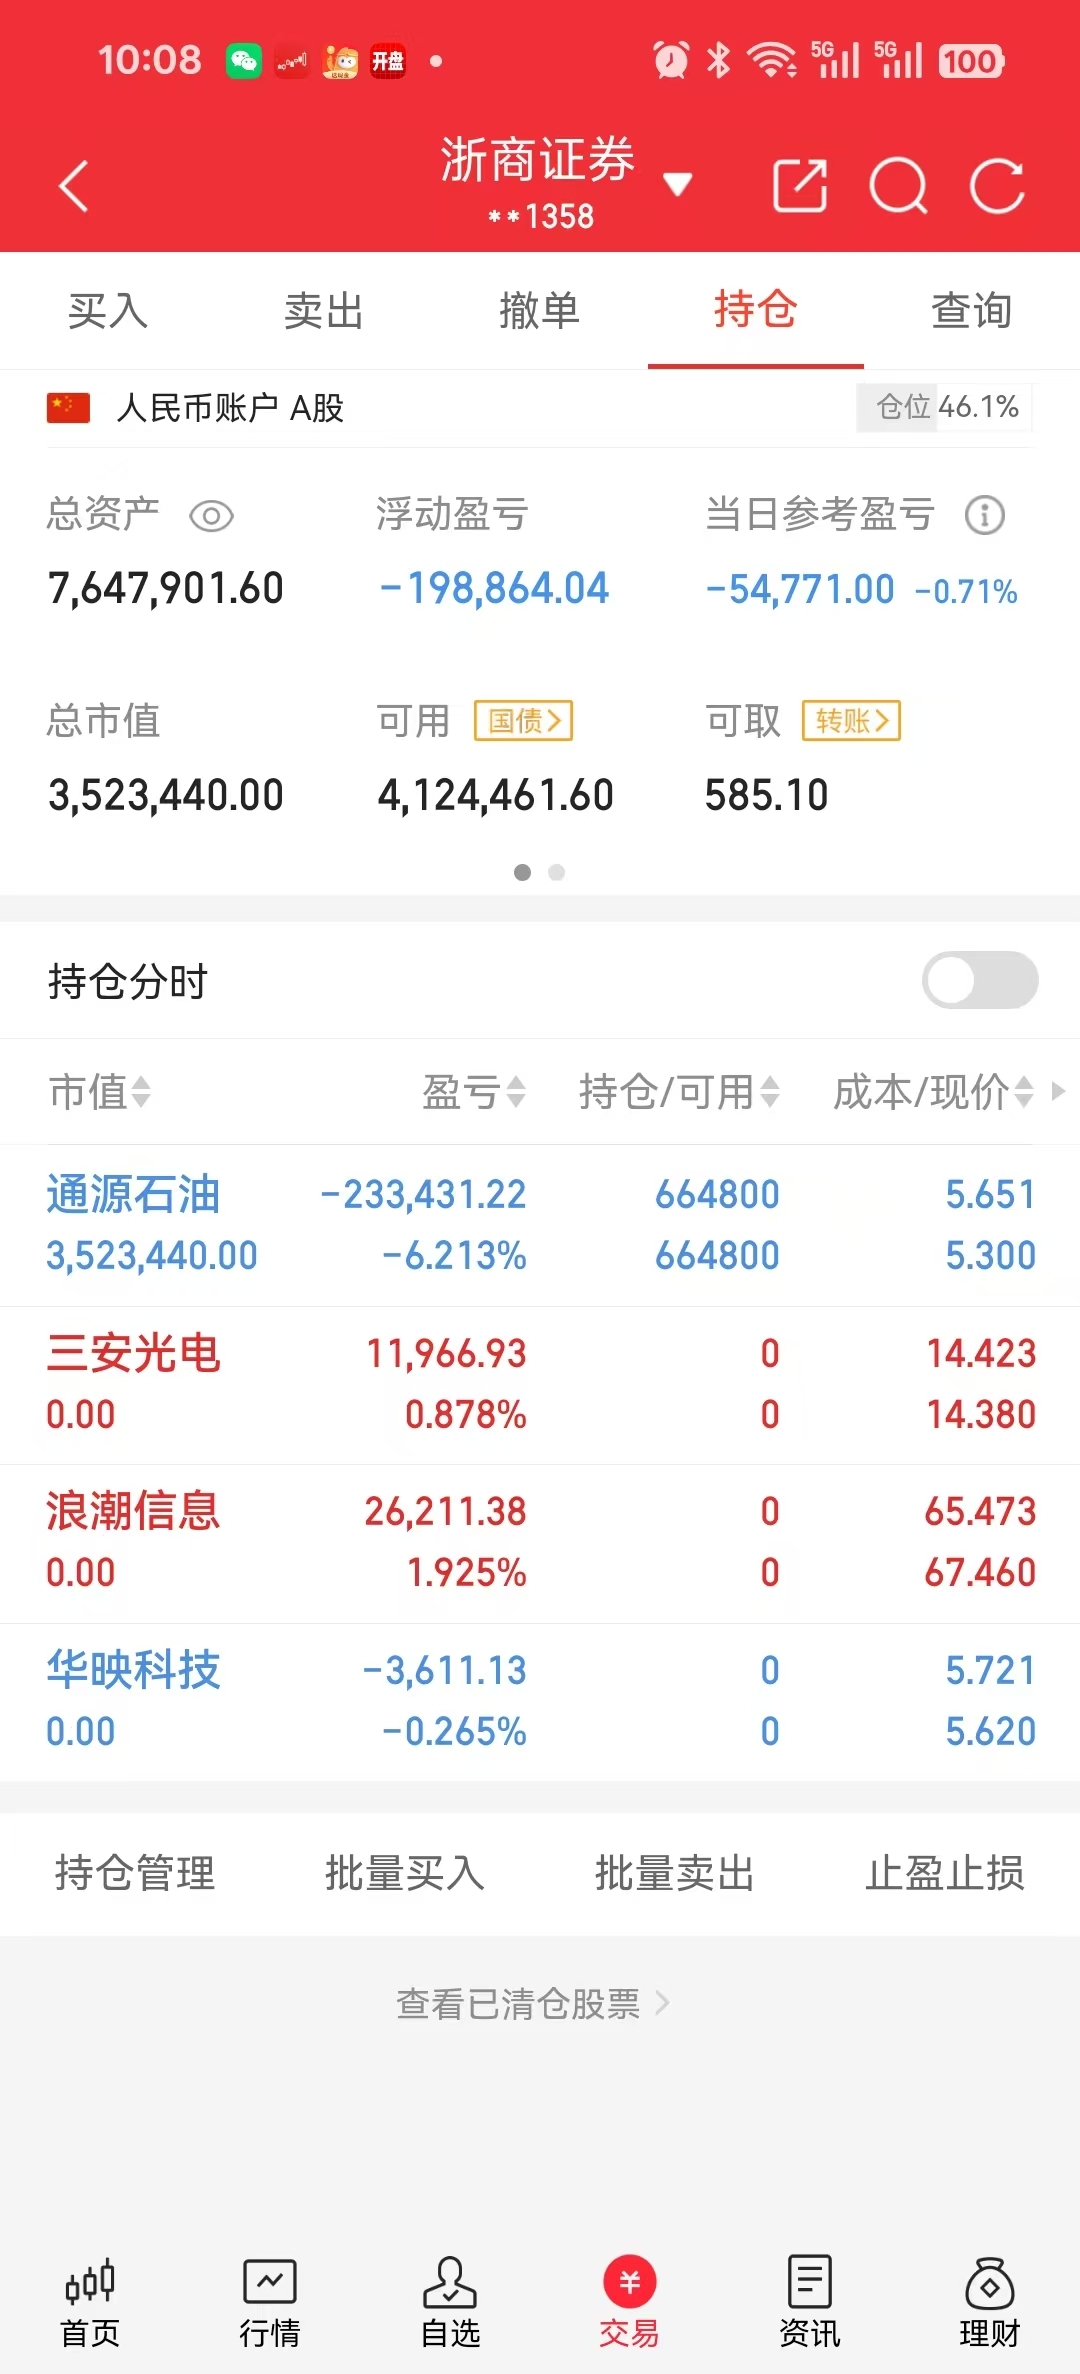Go to 首页 in bottom navigation
This screenshot has height=2374, width=1080.
point(90,2303)
